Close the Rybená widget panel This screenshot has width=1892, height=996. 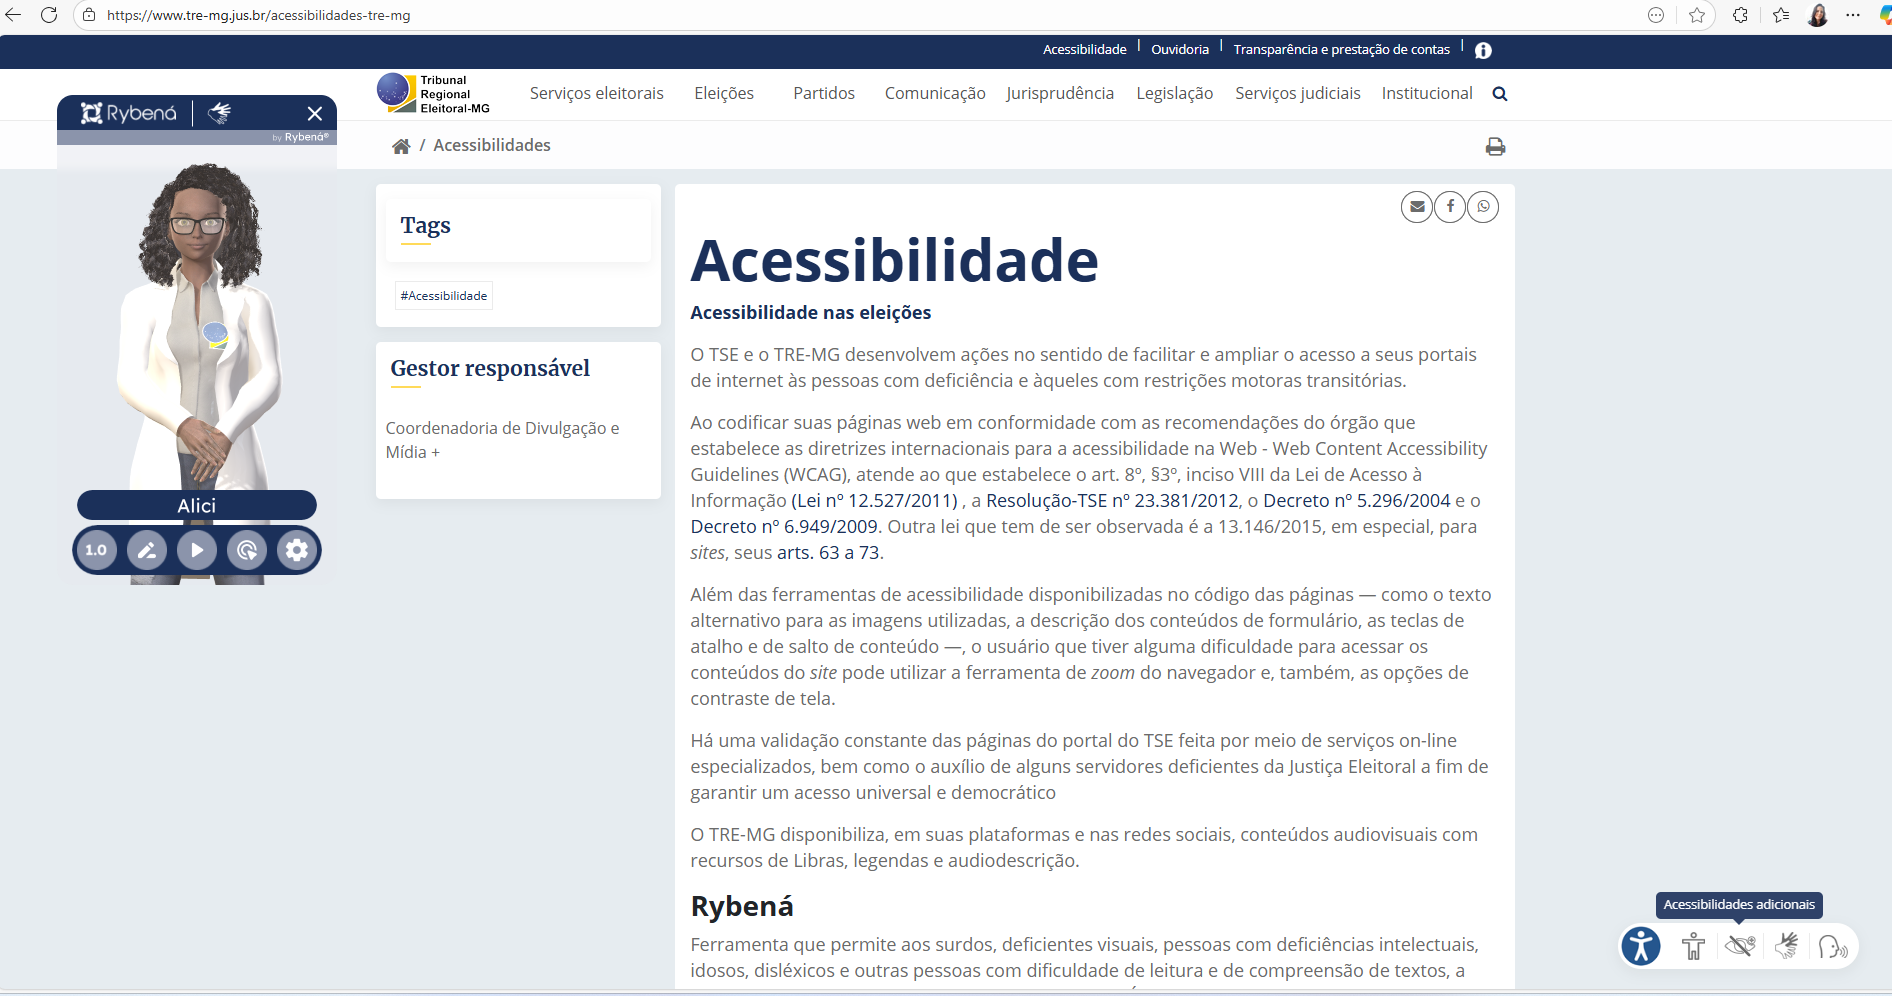[x=315, y=114]
